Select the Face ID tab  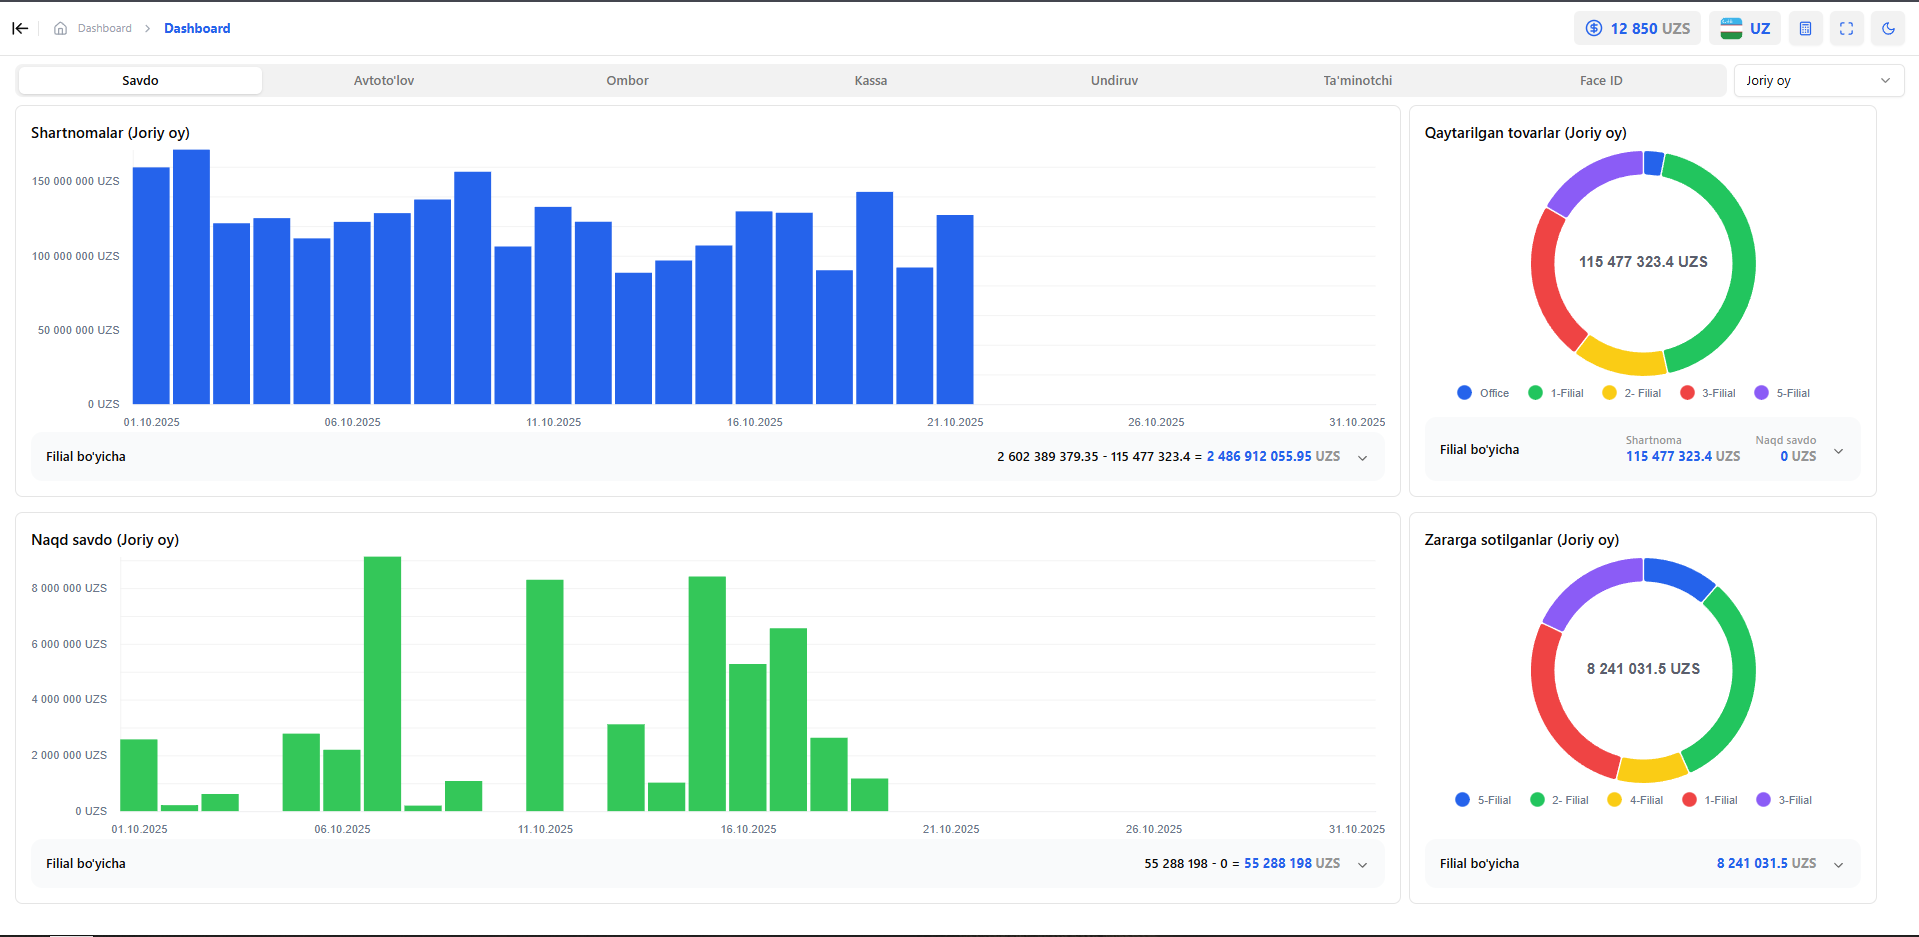[1600, 81]
